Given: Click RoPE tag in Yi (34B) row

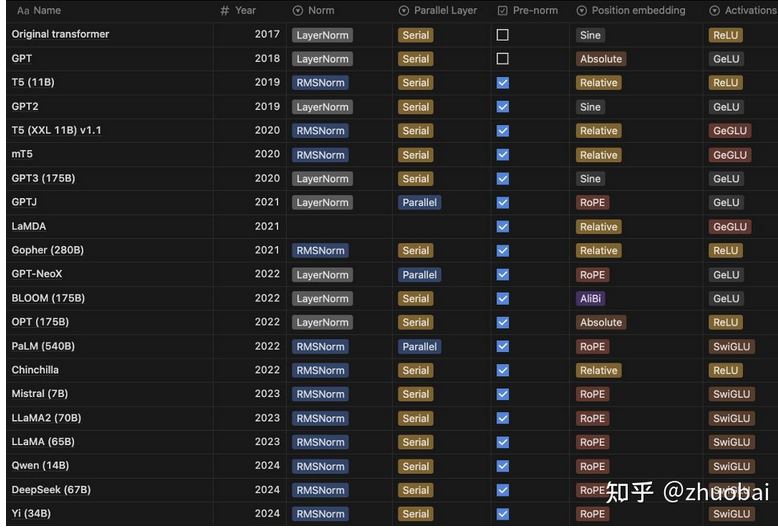Looking at the screenshot, I should pos(592,514).
